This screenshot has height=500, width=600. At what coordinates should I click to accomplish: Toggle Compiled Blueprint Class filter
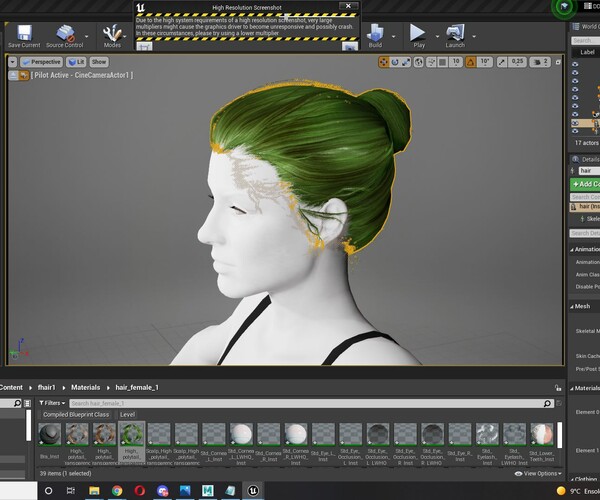pos(76,414)
